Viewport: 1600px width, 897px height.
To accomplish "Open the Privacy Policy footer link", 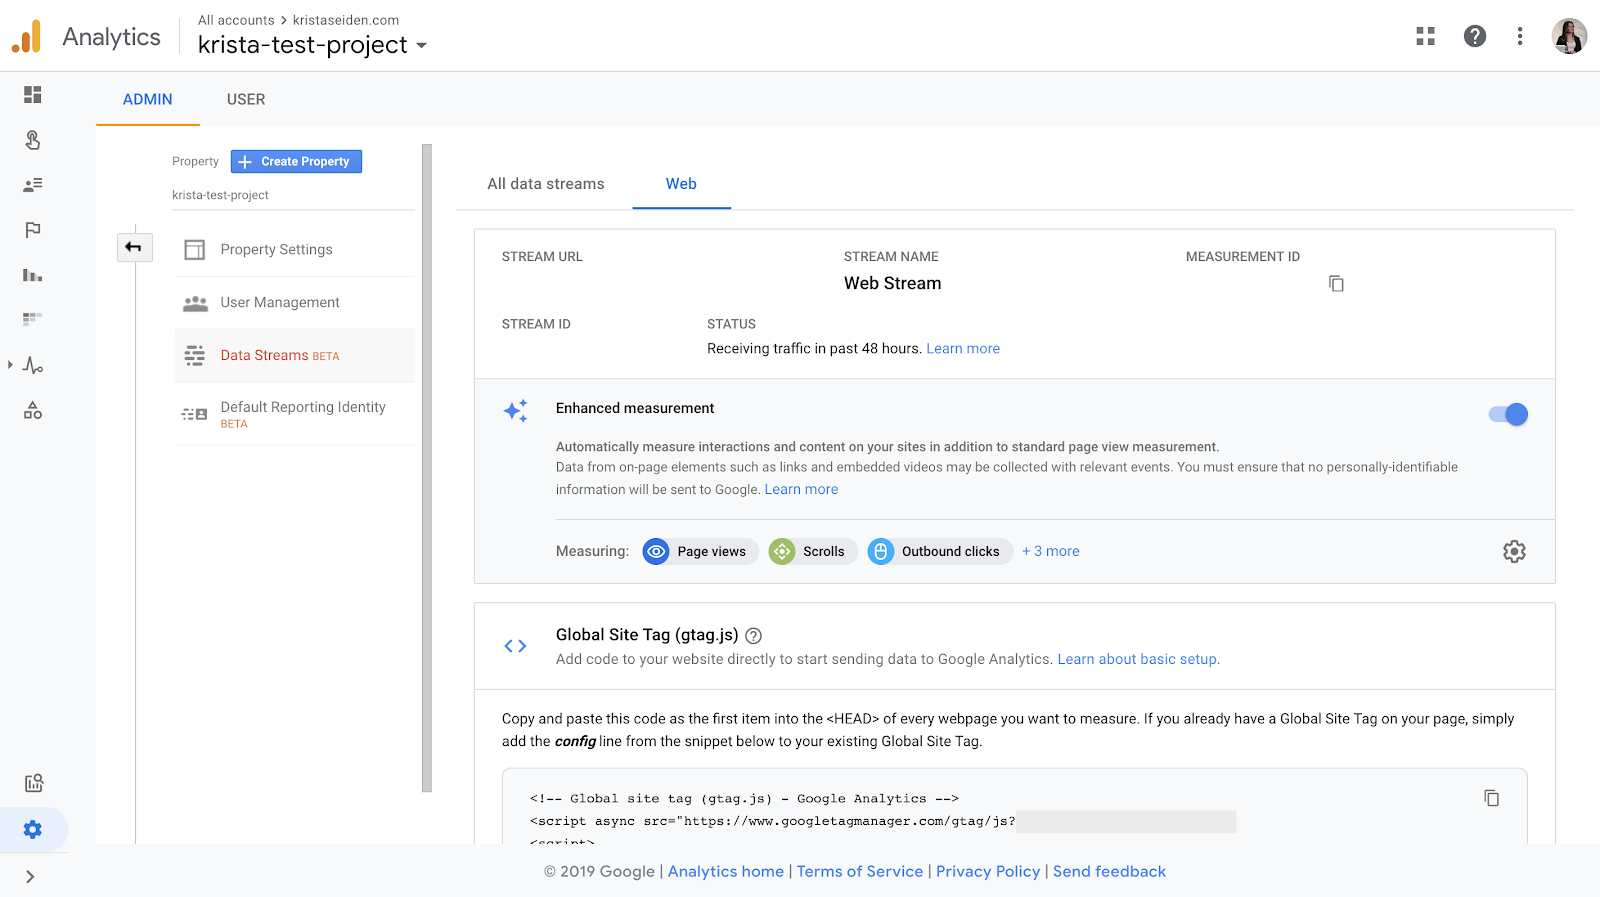I will point(988,872).
